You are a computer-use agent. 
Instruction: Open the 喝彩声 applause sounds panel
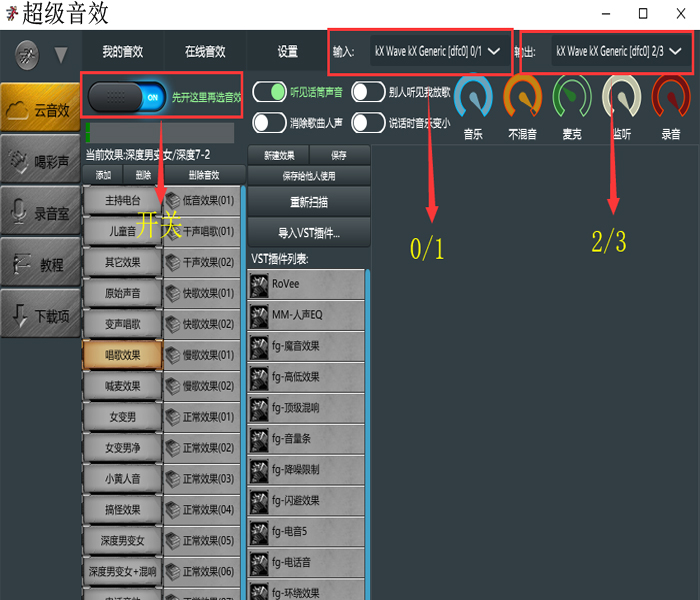(x=40, y=160)
